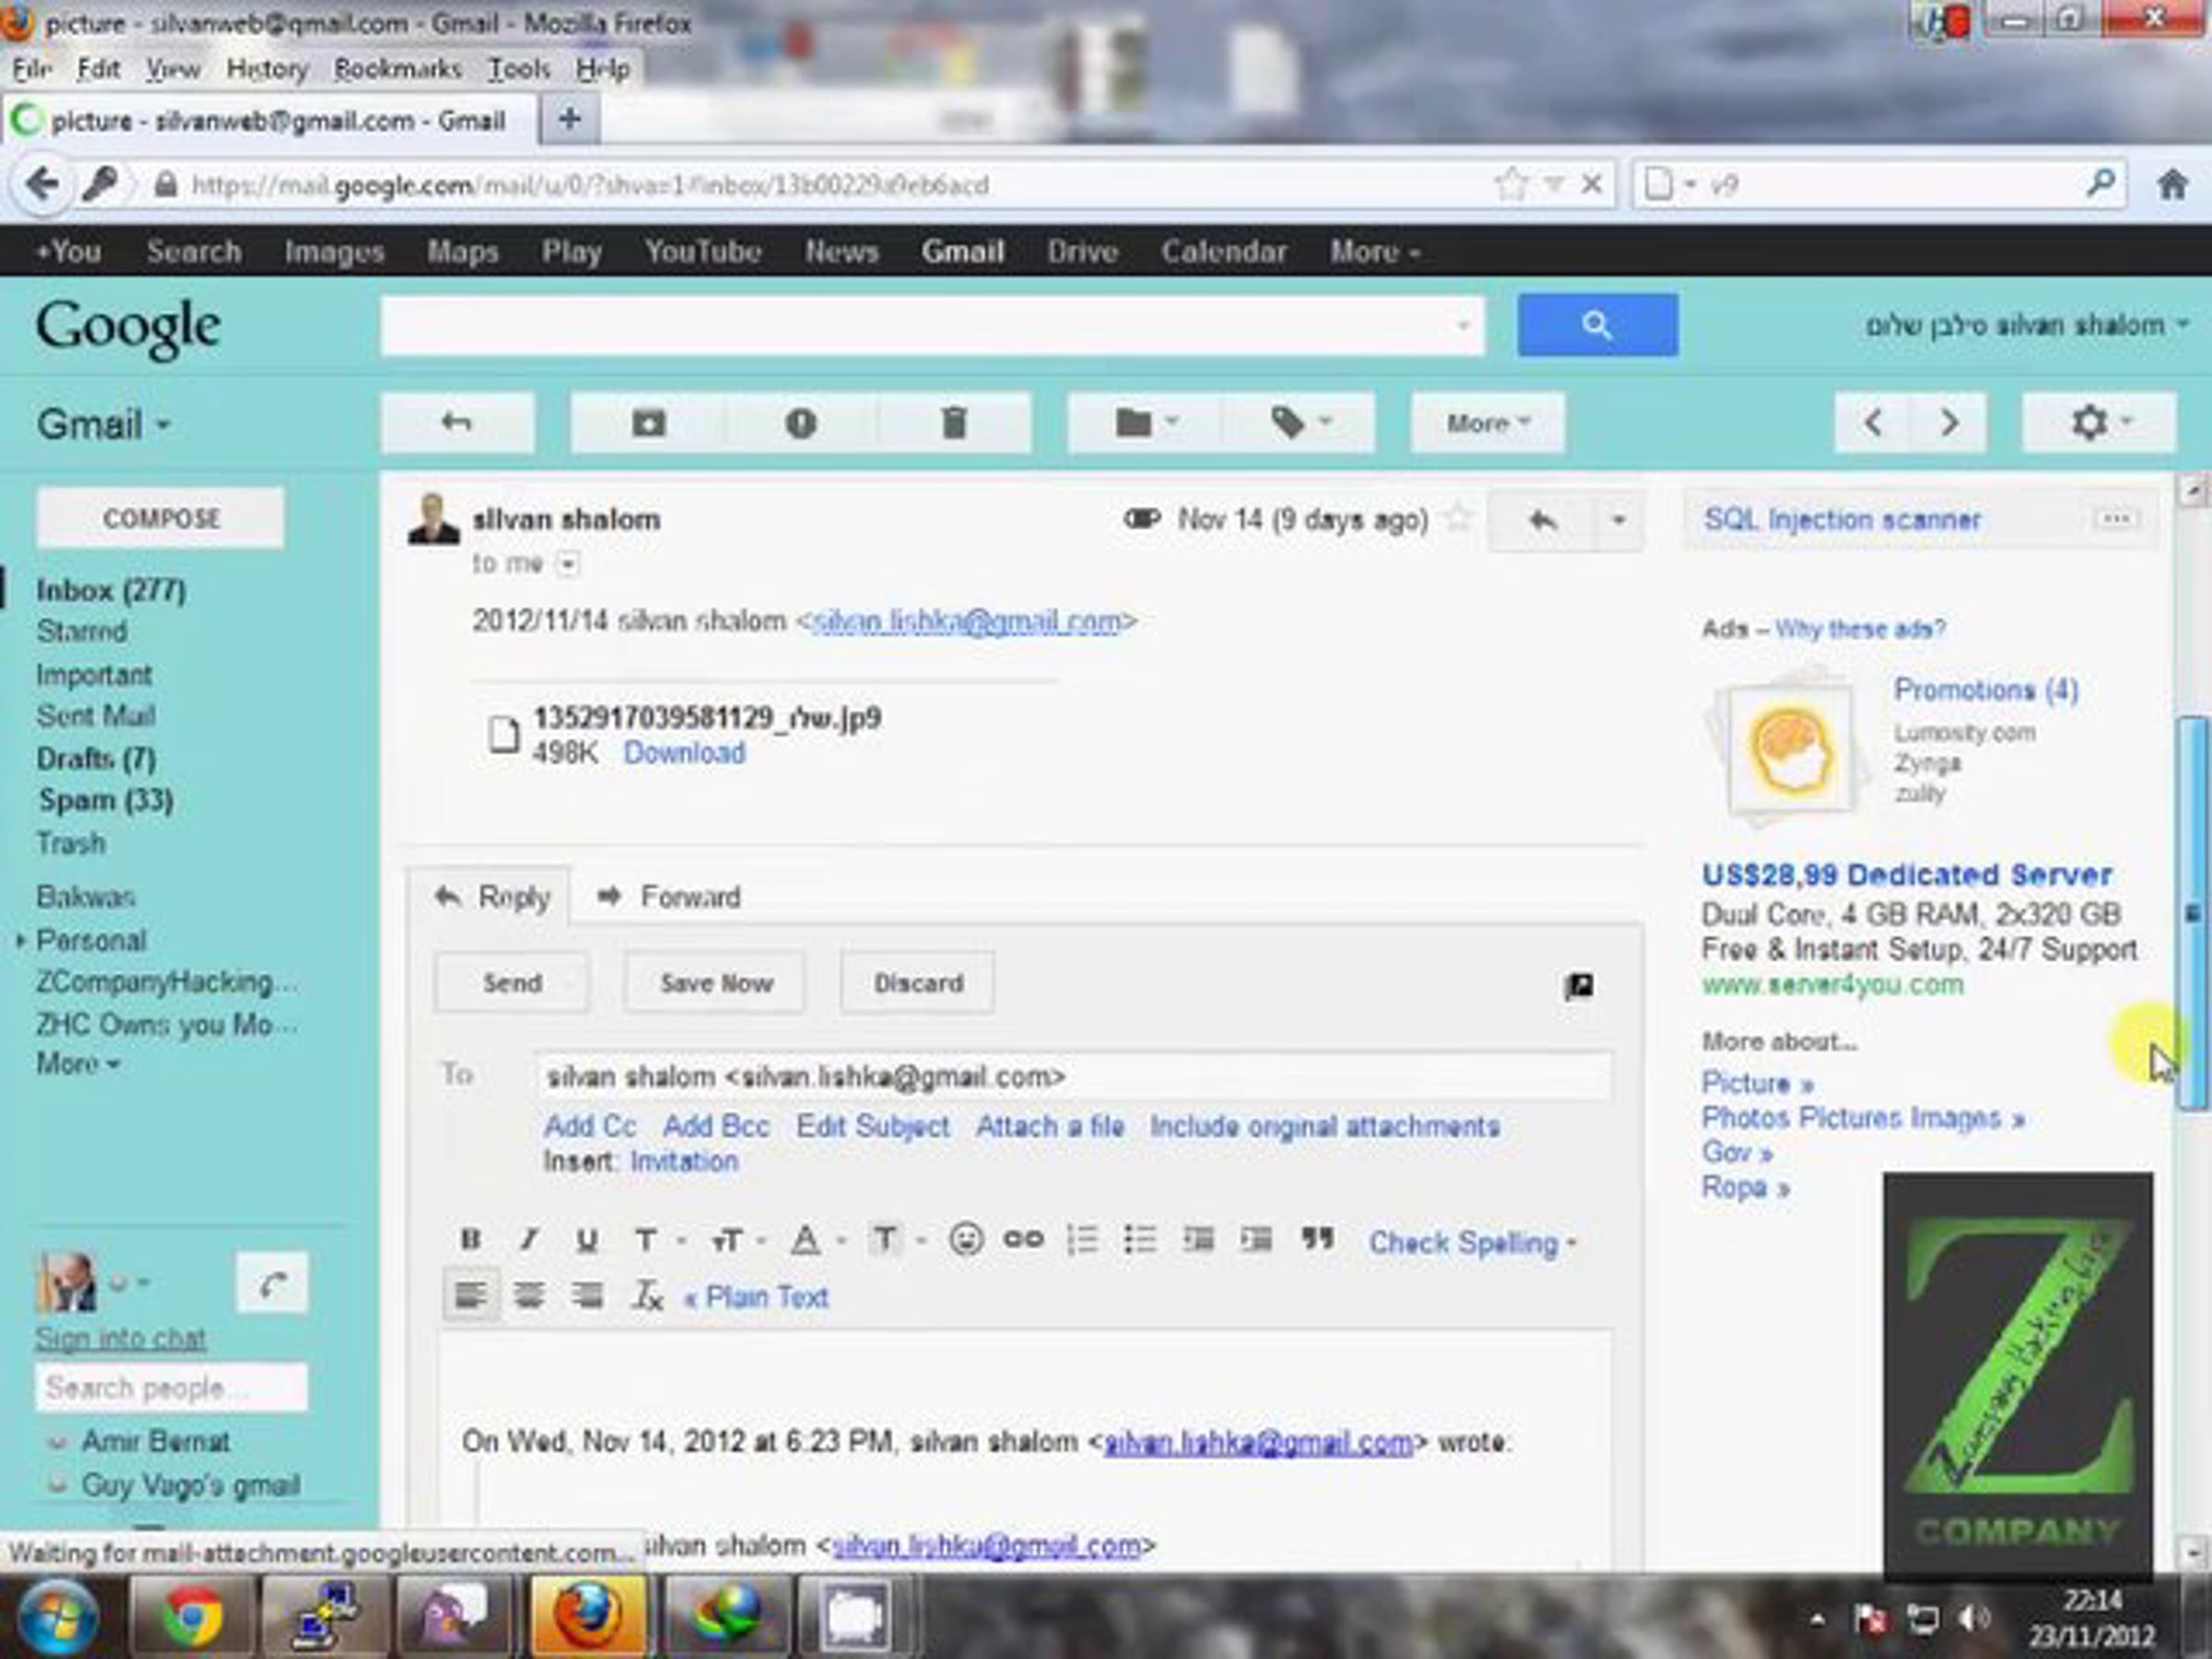This screenshot has width=2212, height=1659.
Task: Click the Delete trash icon
Action: 954,423
